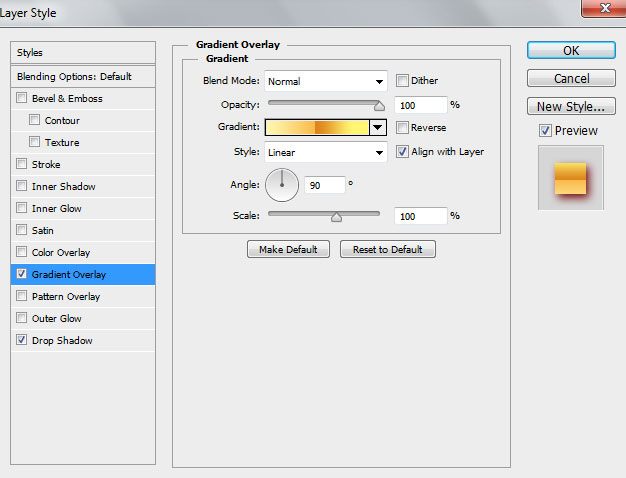Select the Pattern Overlay row label
Viewport: 626px width, 478px height.
pos(66,297)
